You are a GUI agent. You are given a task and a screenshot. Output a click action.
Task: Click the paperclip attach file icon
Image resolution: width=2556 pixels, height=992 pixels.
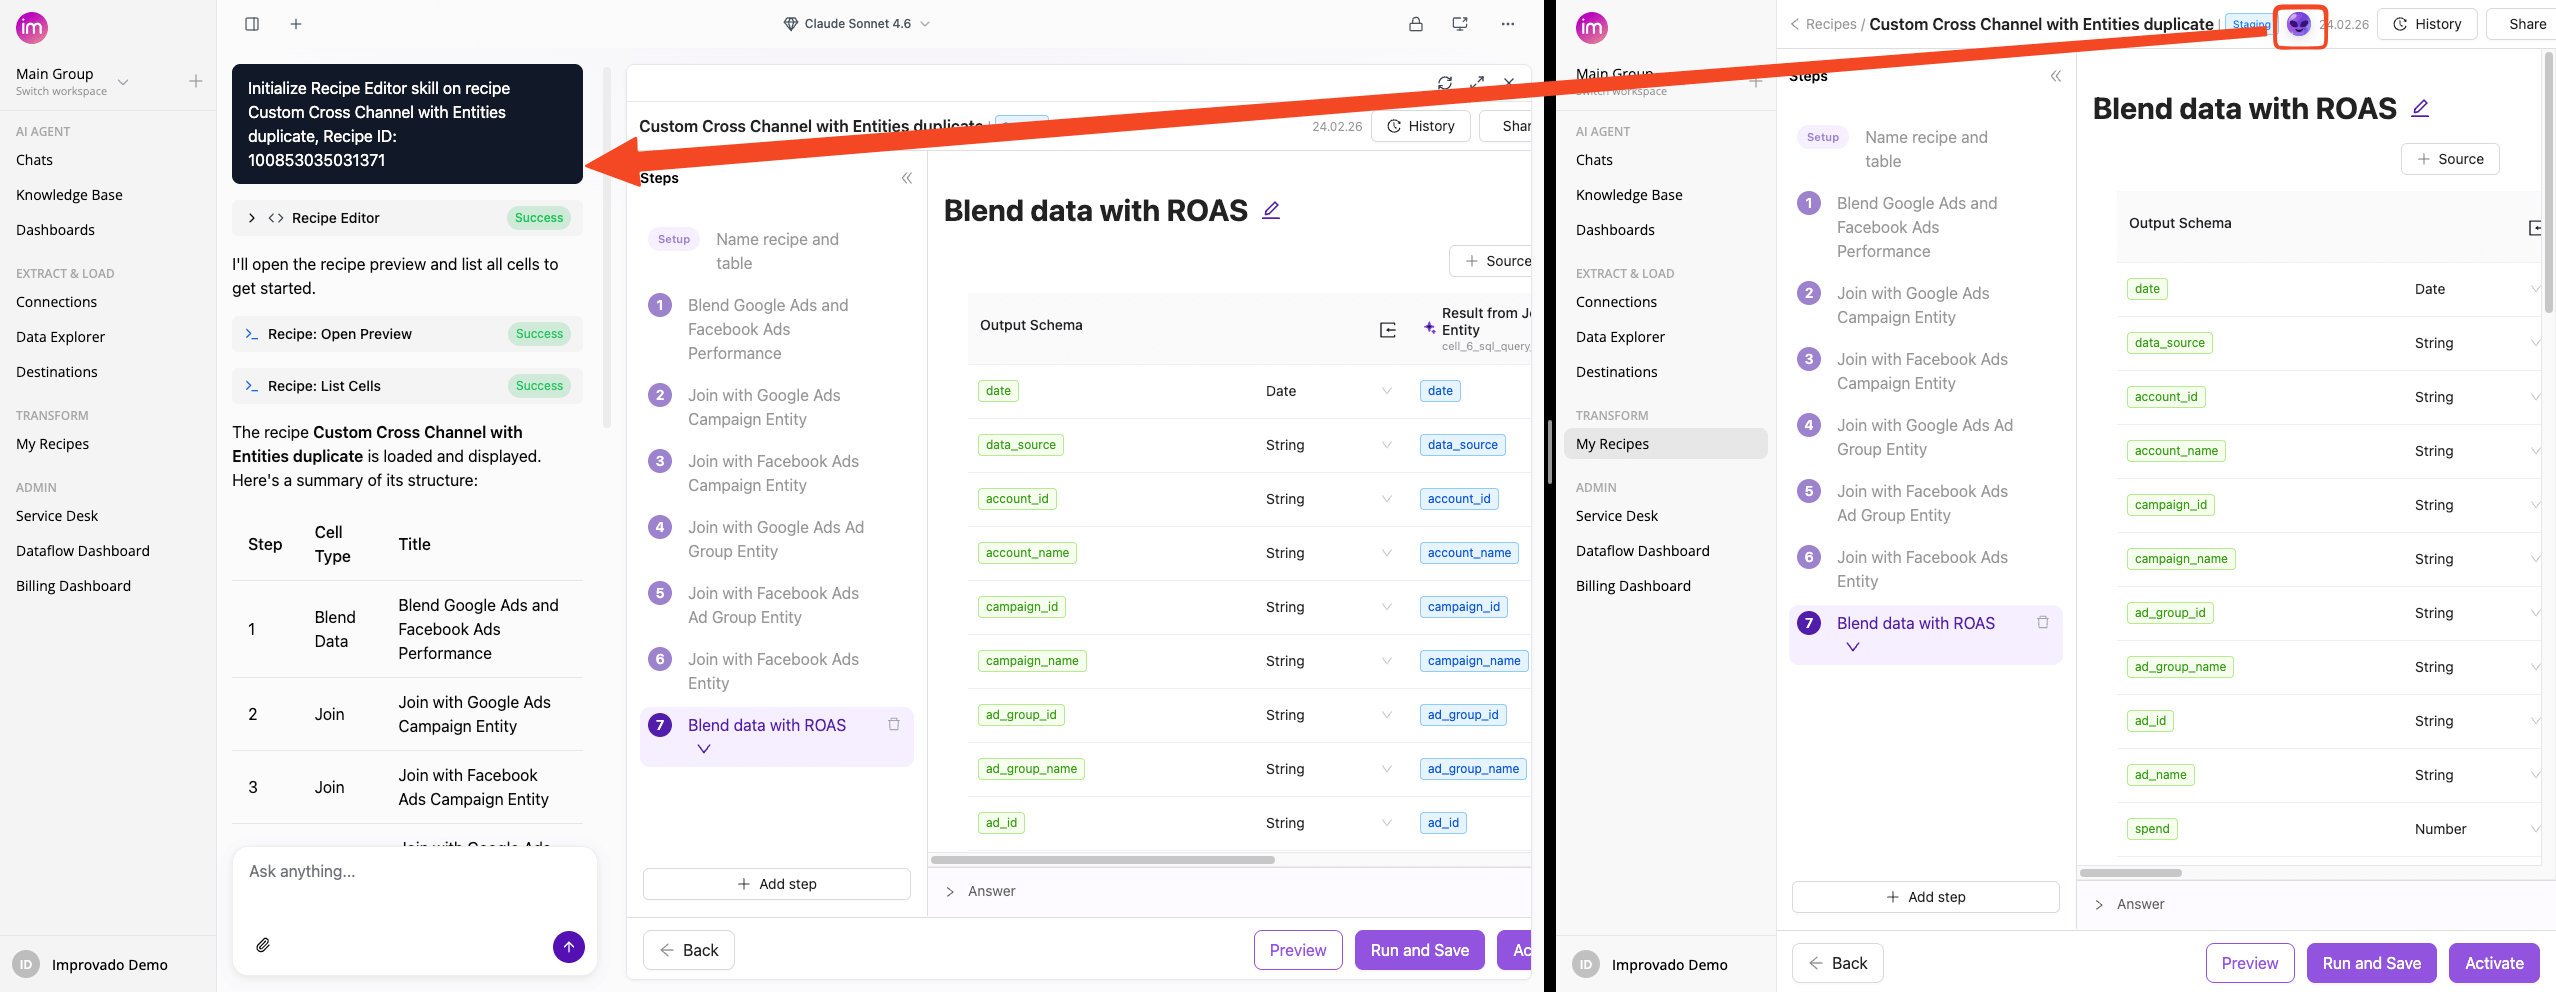click(x=263, y=945)
